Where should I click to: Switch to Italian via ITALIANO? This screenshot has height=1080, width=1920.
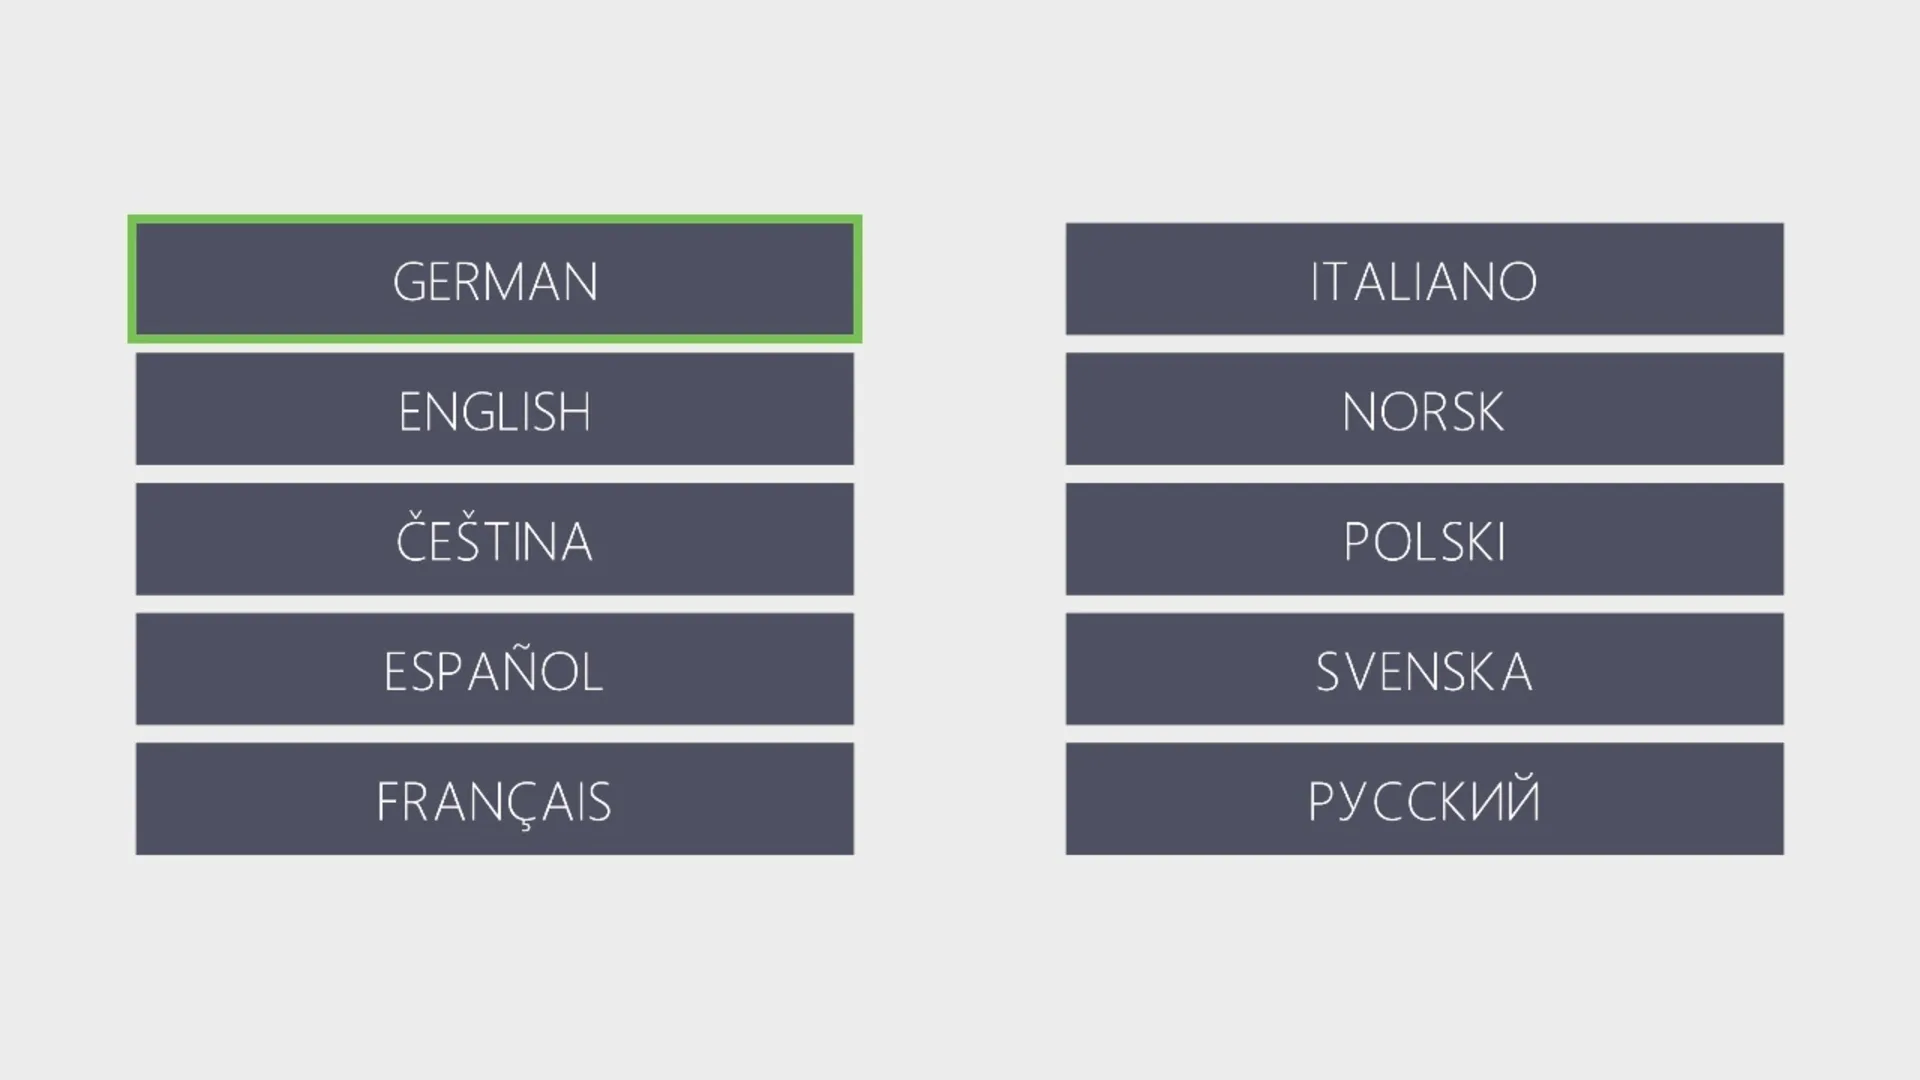point(1424,279)
